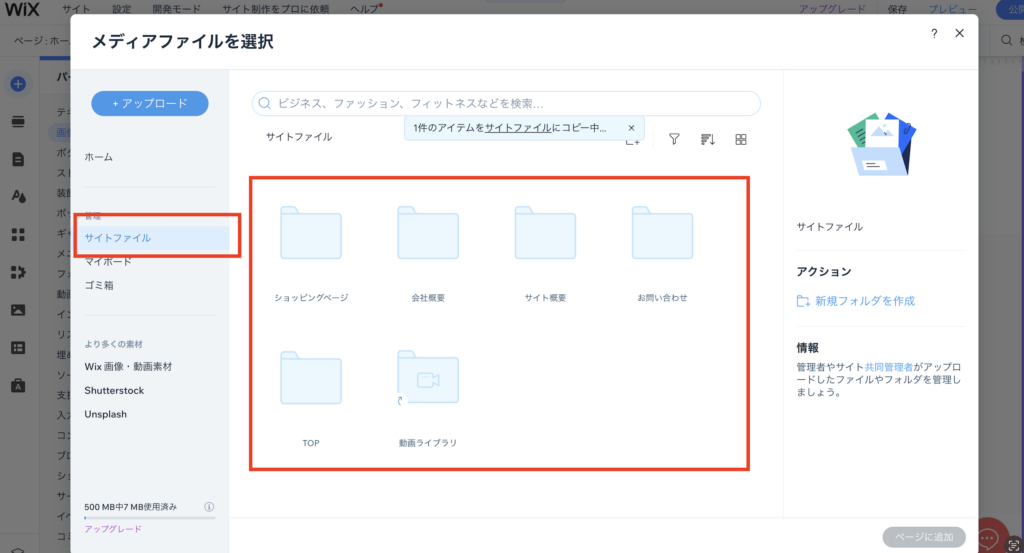
Task: Open the apps grid icon in editor sidebar
Action: click(x=18, y=234)
